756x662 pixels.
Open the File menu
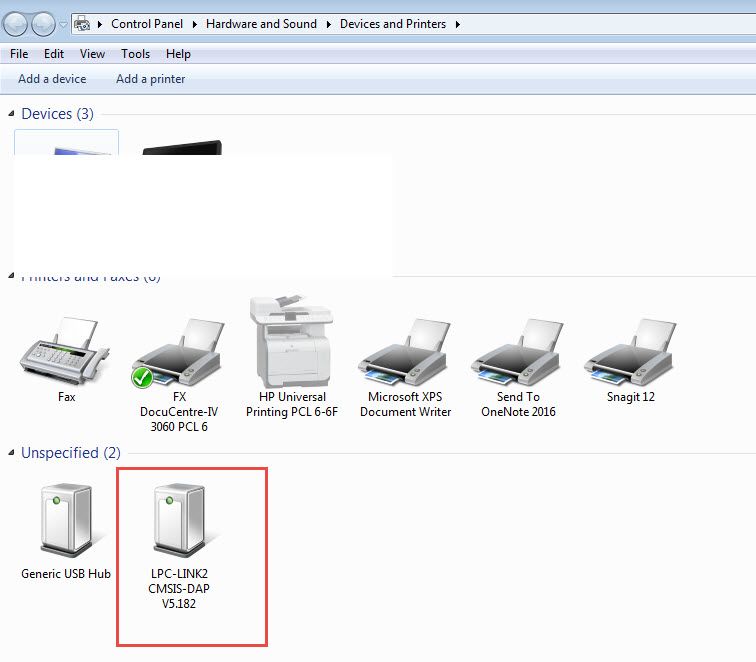[x=19, y=54]
